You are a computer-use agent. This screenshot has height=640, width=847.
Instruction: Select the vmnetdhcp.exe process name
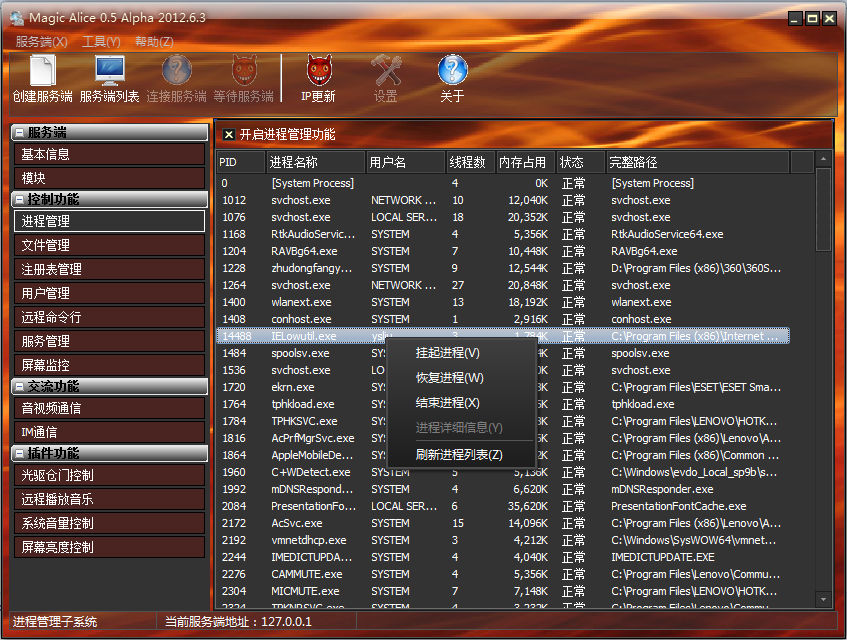(x=308, y=540)
